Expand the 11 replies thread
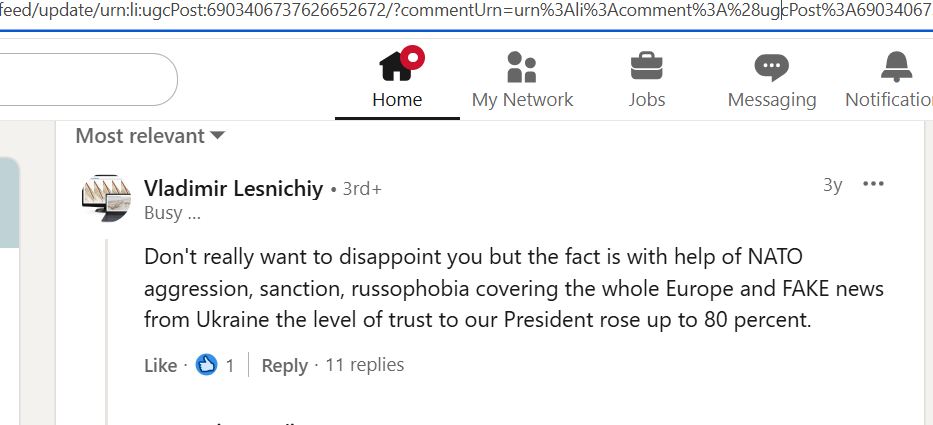 365,365
